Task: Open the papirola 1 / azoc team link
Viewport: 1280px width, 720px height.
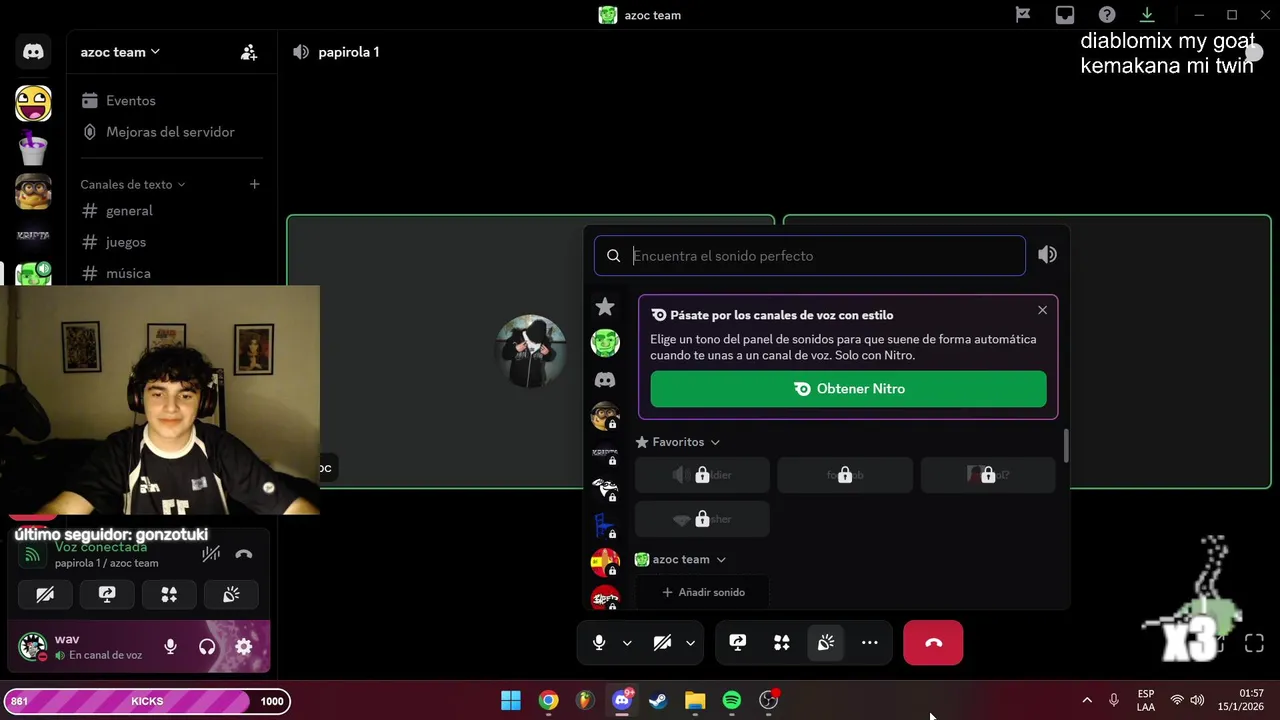Action: pyautogui.click(x=106, y=563)
